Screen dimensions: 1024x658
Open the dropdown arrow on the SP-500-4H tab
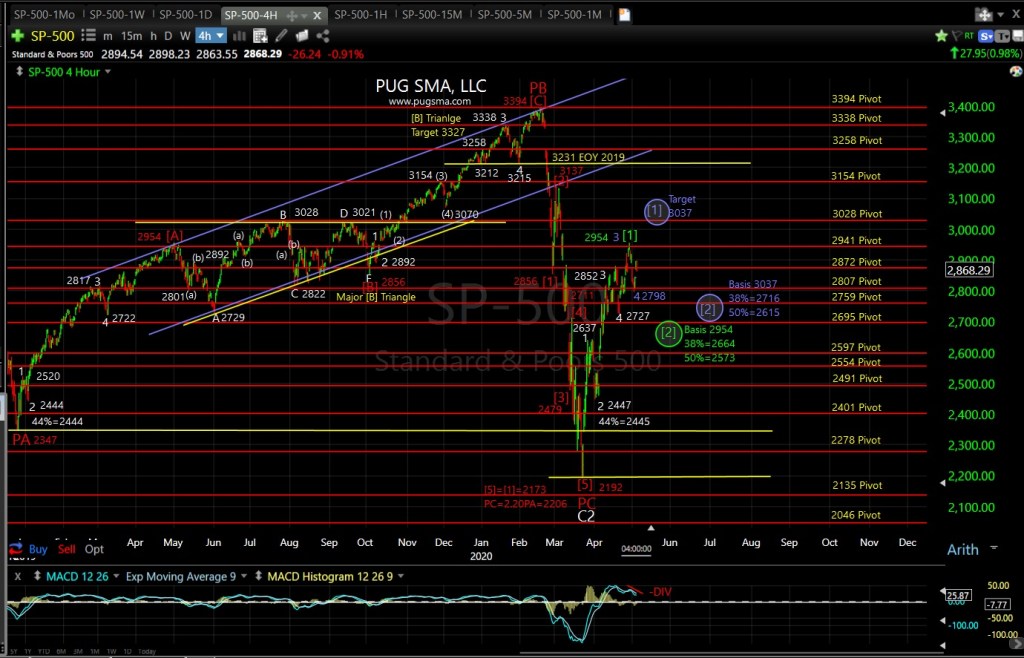tap(305, 14)
